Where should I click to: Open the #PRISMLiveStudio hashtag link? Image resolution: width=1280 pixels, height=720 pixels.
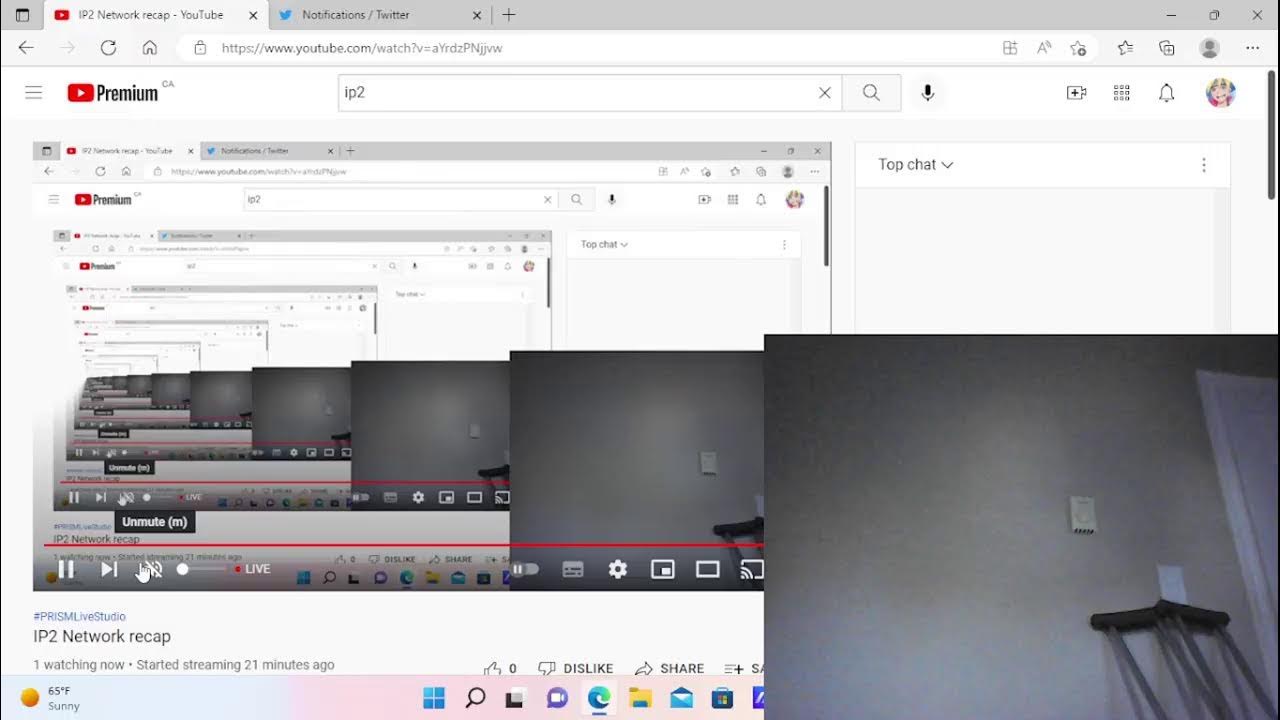[79, 617]
